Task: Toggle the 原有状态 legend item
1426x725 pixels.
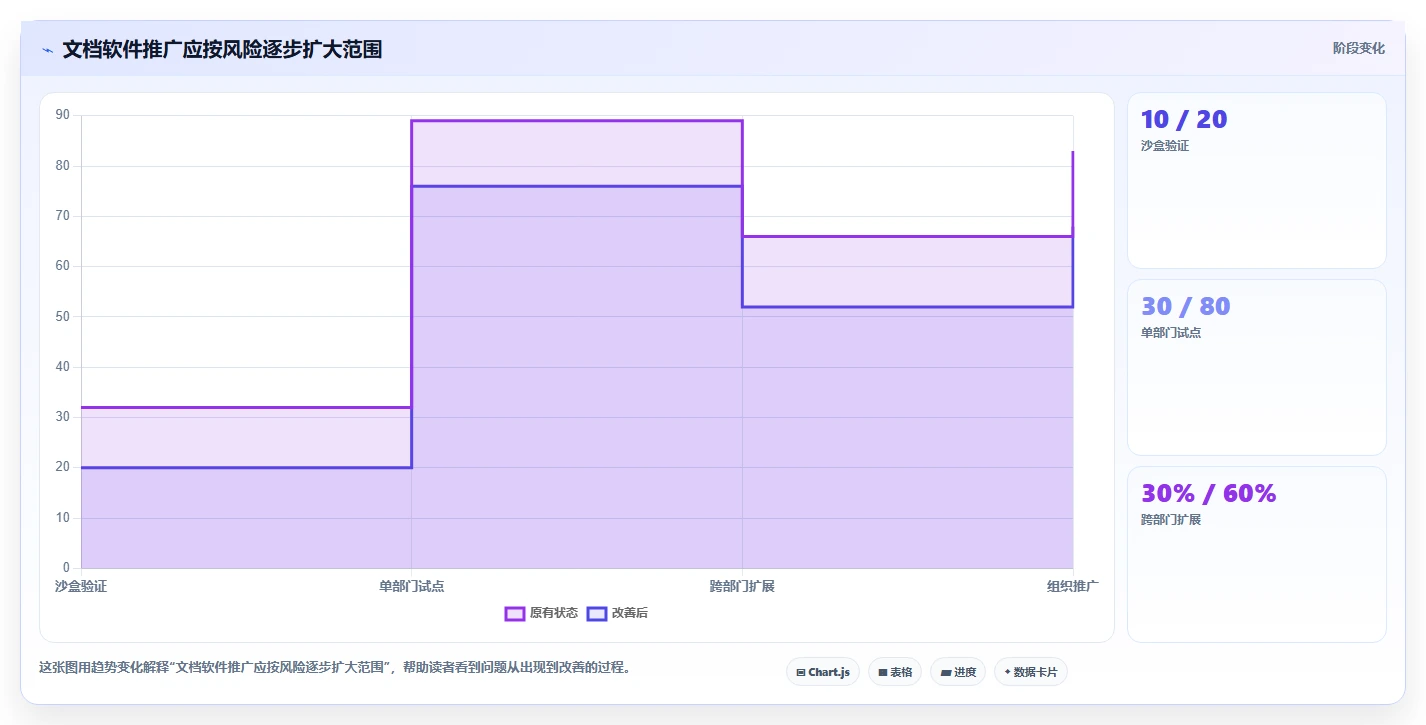Action: pos(541,613)
